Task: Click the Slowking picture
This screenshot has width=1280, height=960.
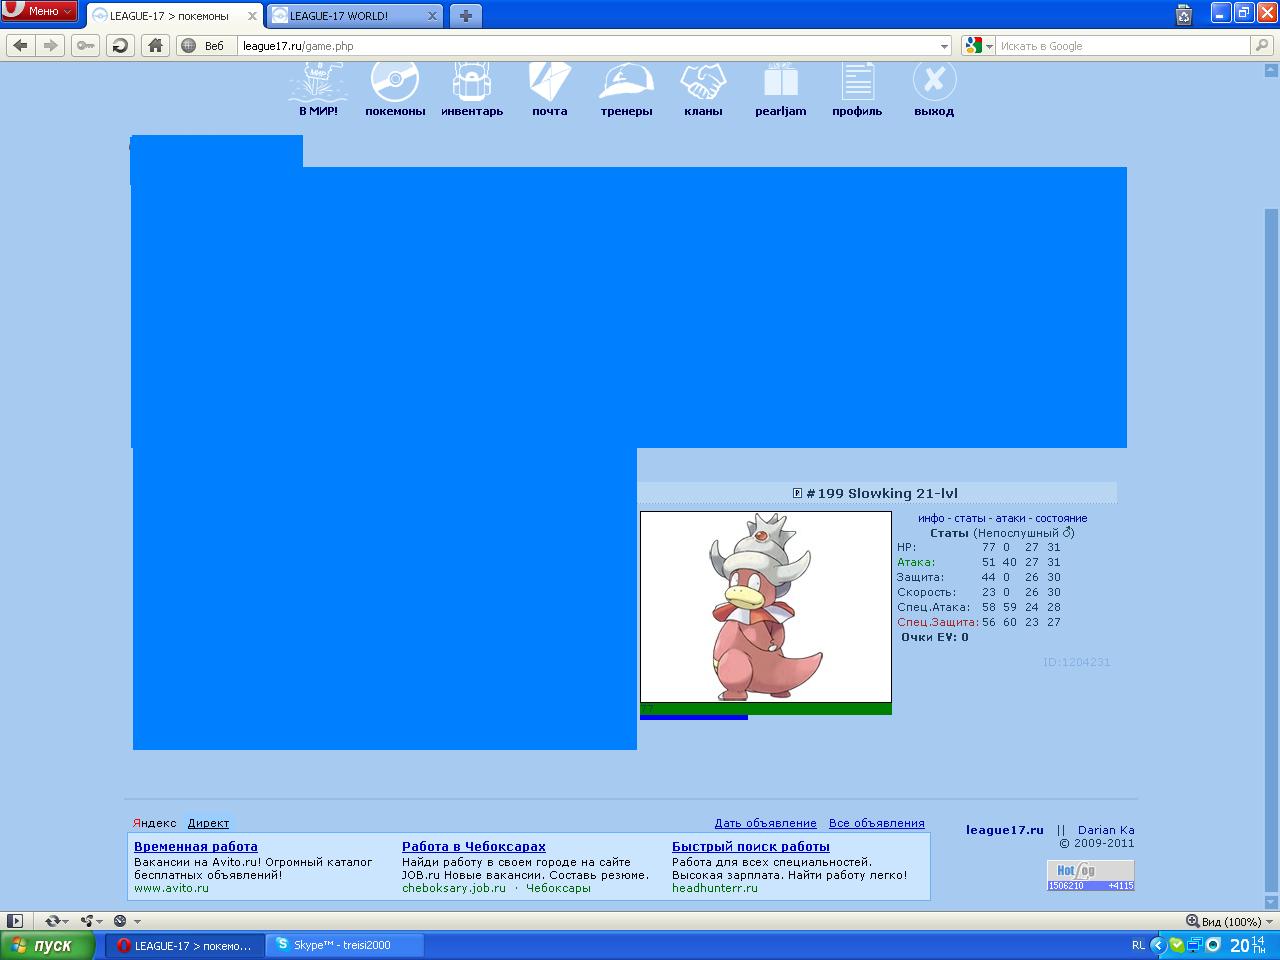Action: click(766, 607)
